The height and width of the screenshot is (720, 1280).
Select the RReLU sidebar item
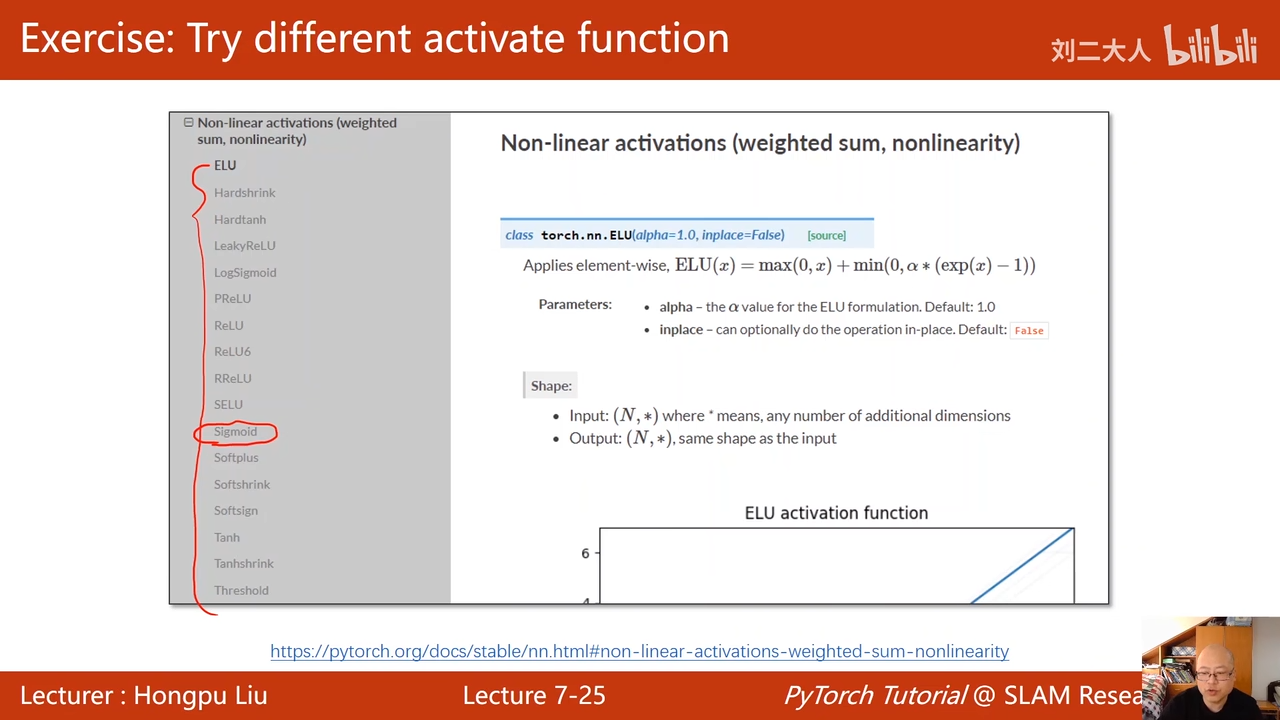click(x=232, y=379)
